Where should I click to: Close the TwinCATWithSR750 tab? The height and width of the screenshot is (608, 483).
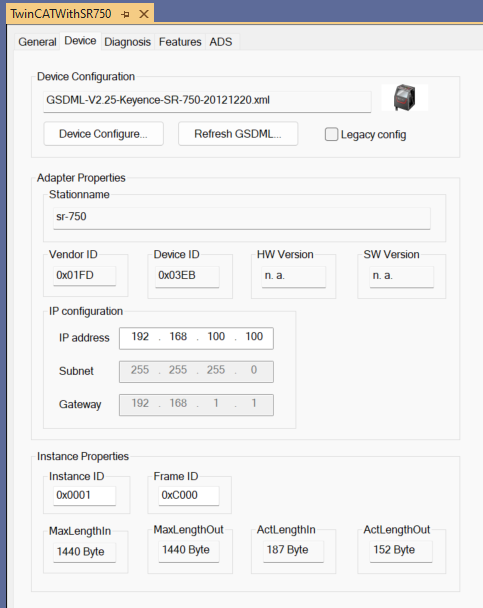pos(144,14)
